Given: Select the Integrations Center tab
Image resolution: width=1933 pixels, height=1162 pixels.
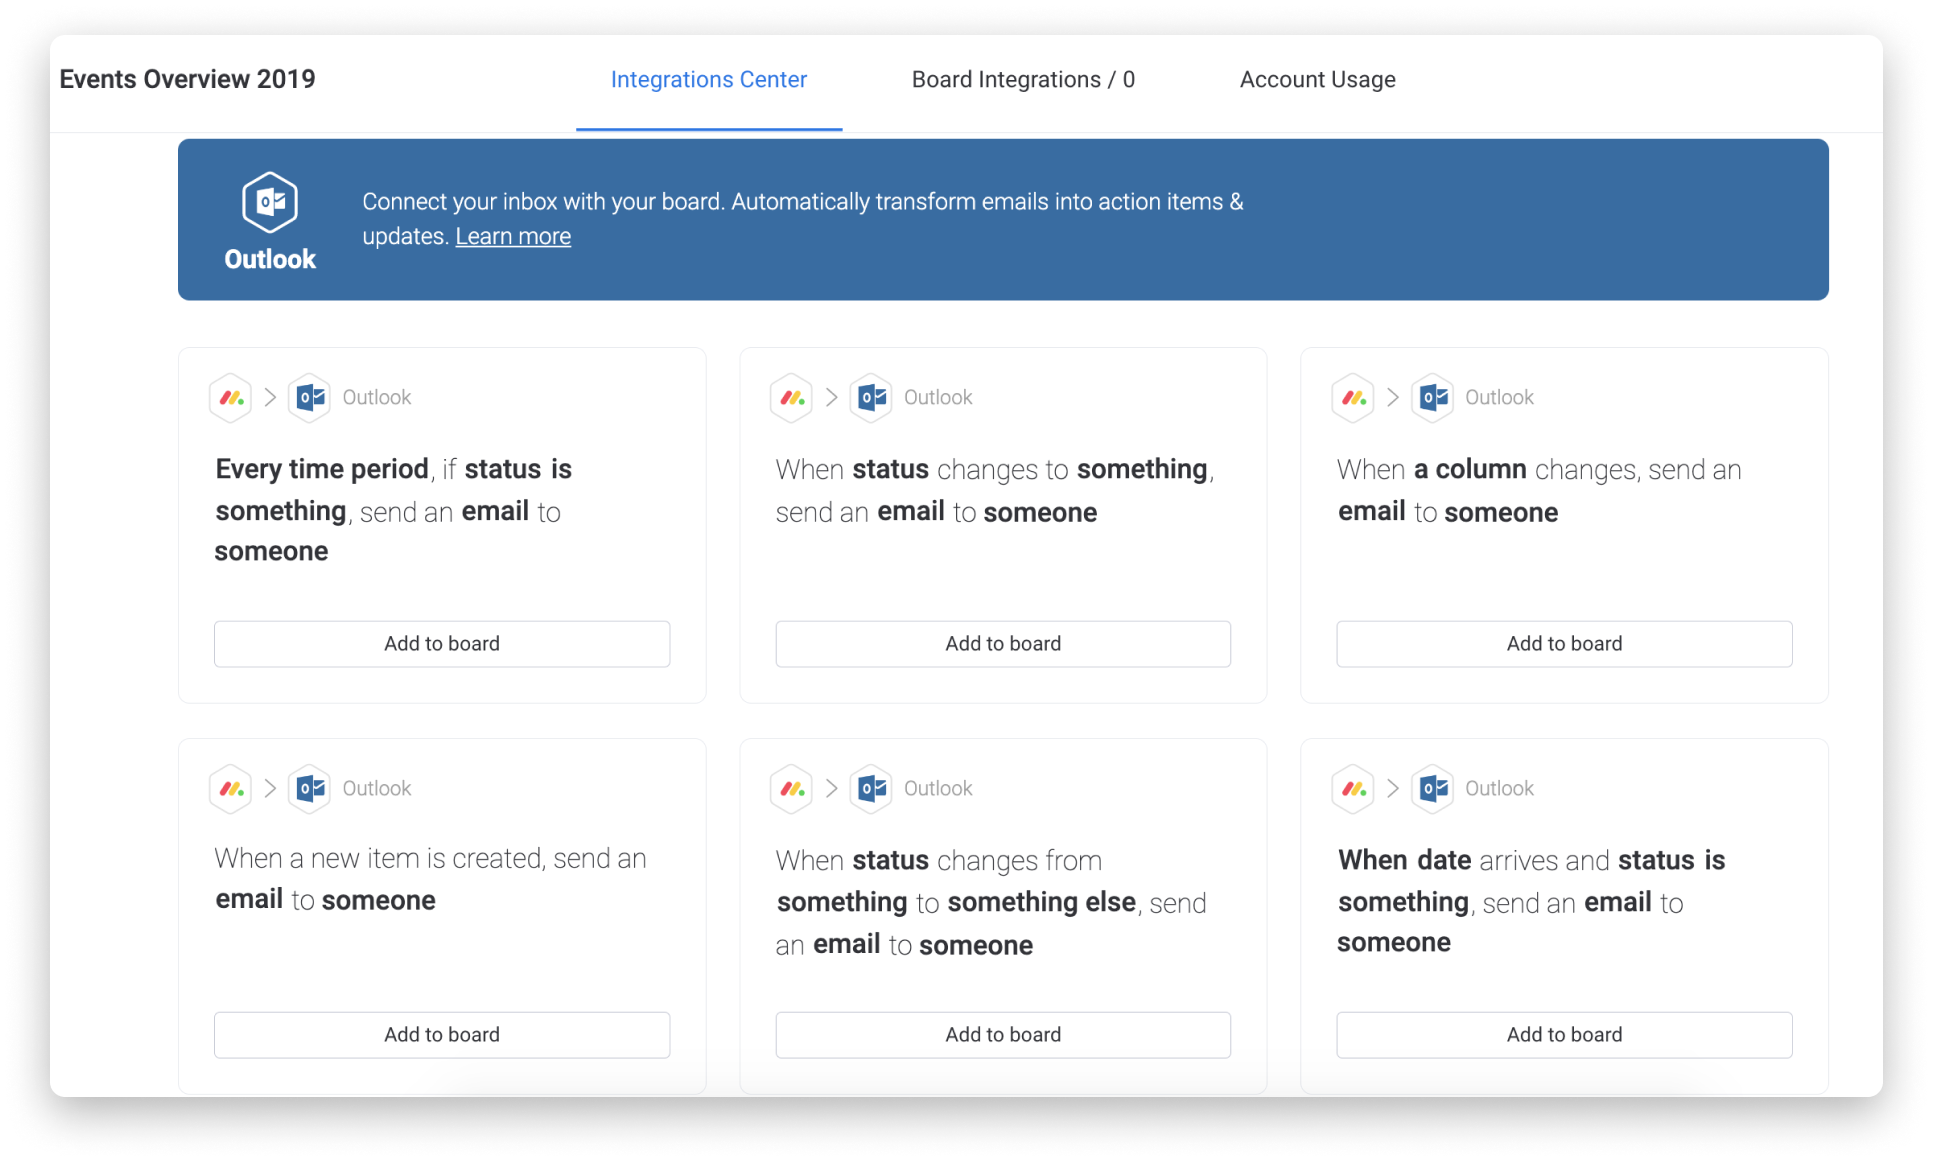Looking at the screenshot, I should coord(708,79).
